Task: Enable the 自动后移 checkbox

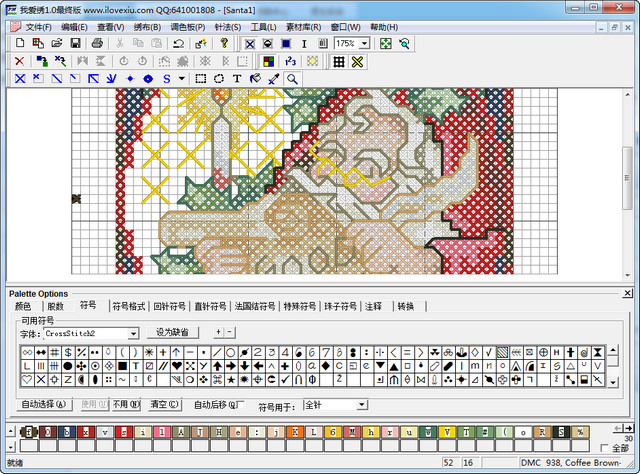Action: [240, 404]
